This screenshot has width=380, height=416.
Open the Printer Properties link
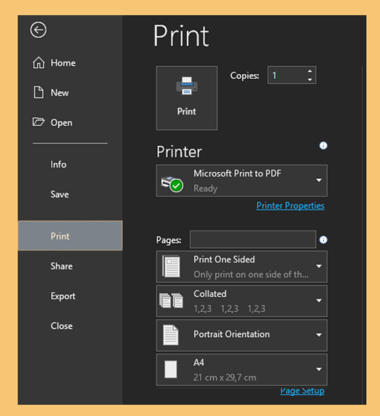[x=290, y=206]
